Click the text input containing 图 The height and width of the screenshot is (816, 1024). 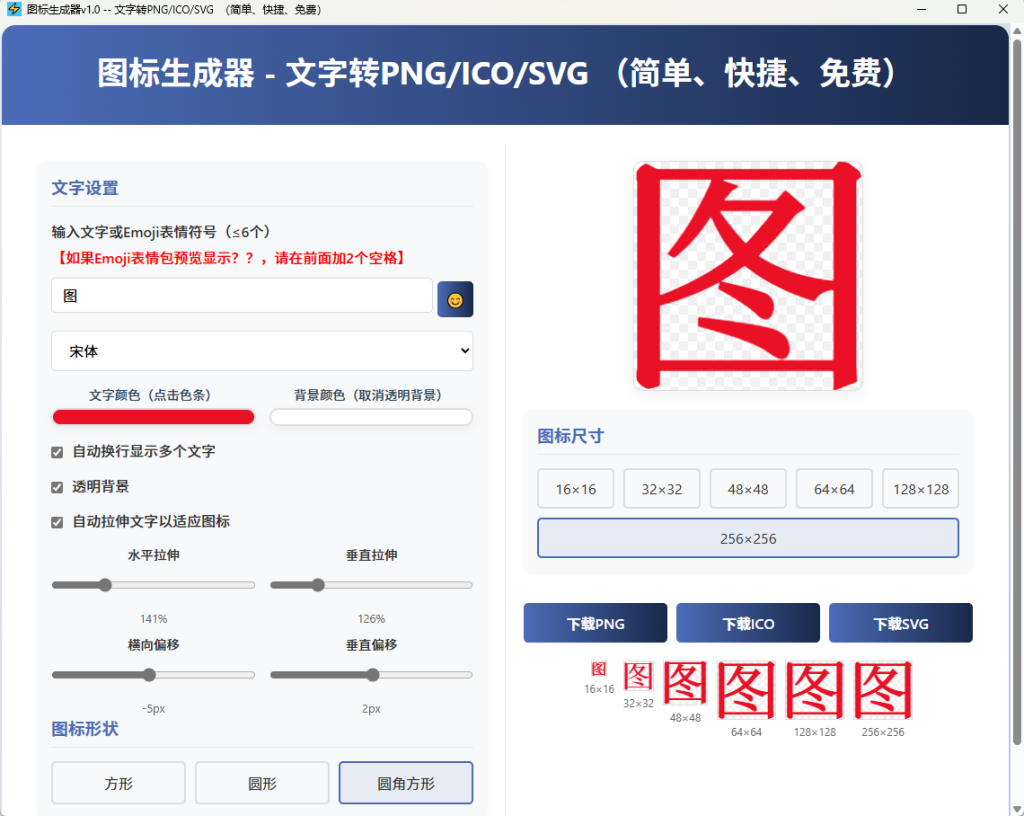tap(240, 296)
